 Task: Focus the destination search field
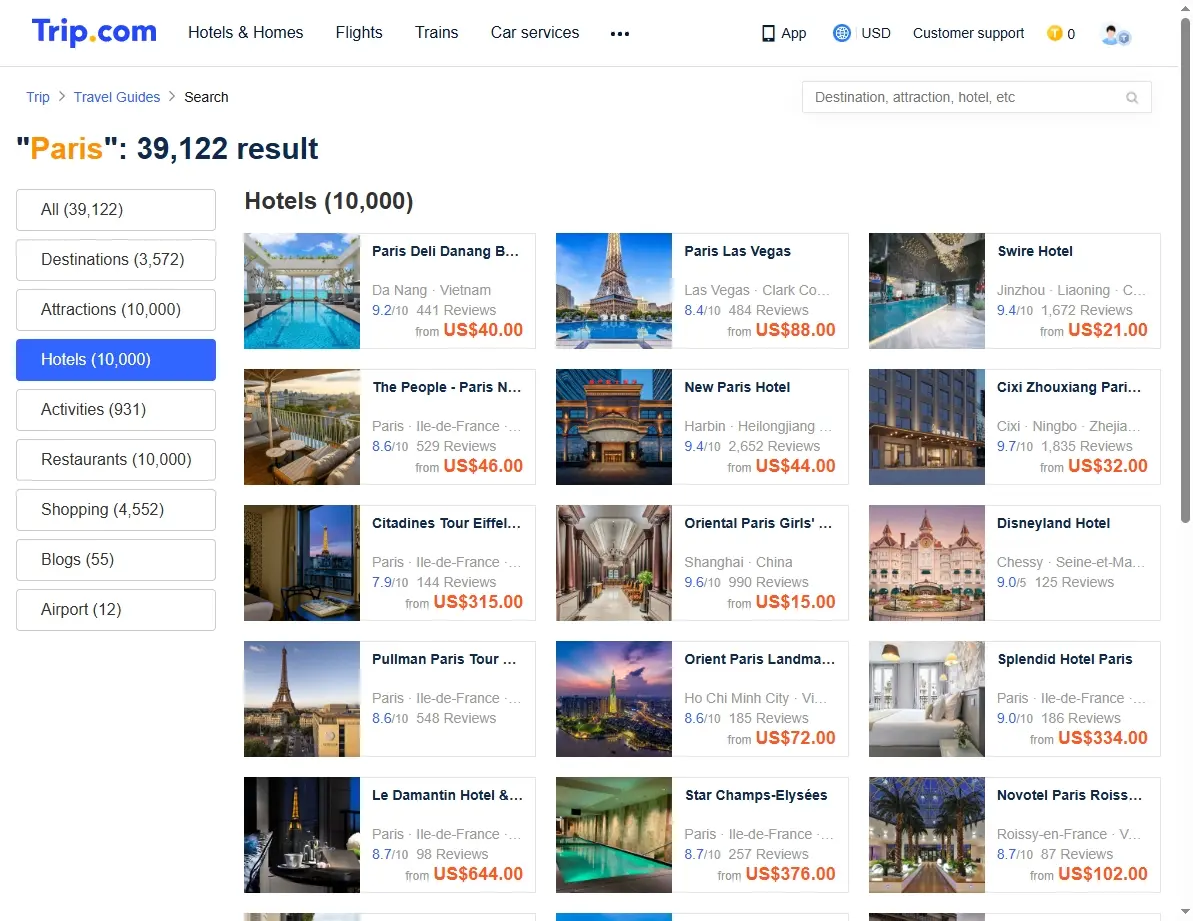976,97
